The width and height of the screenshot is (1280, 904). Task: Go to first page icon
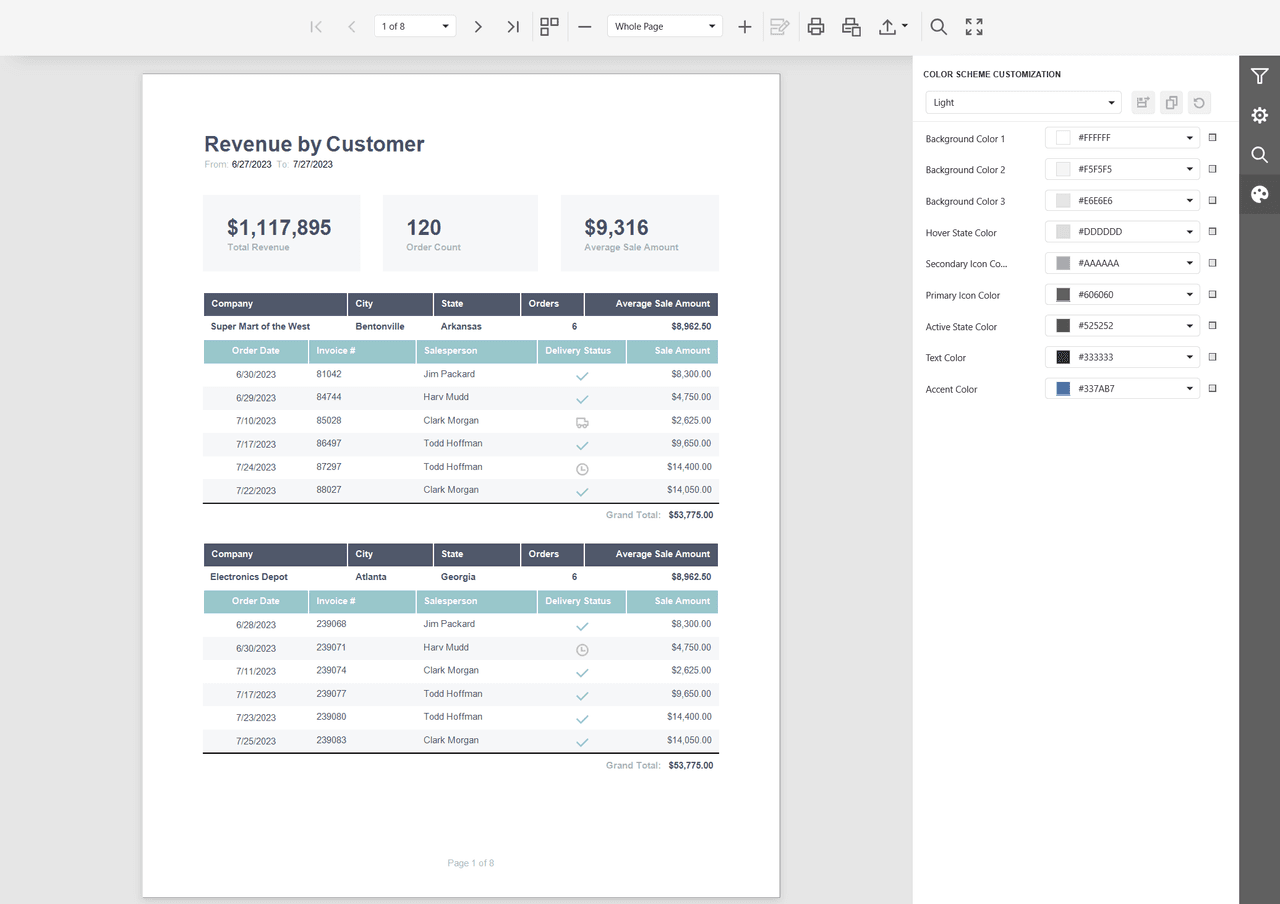coord(316,27)
